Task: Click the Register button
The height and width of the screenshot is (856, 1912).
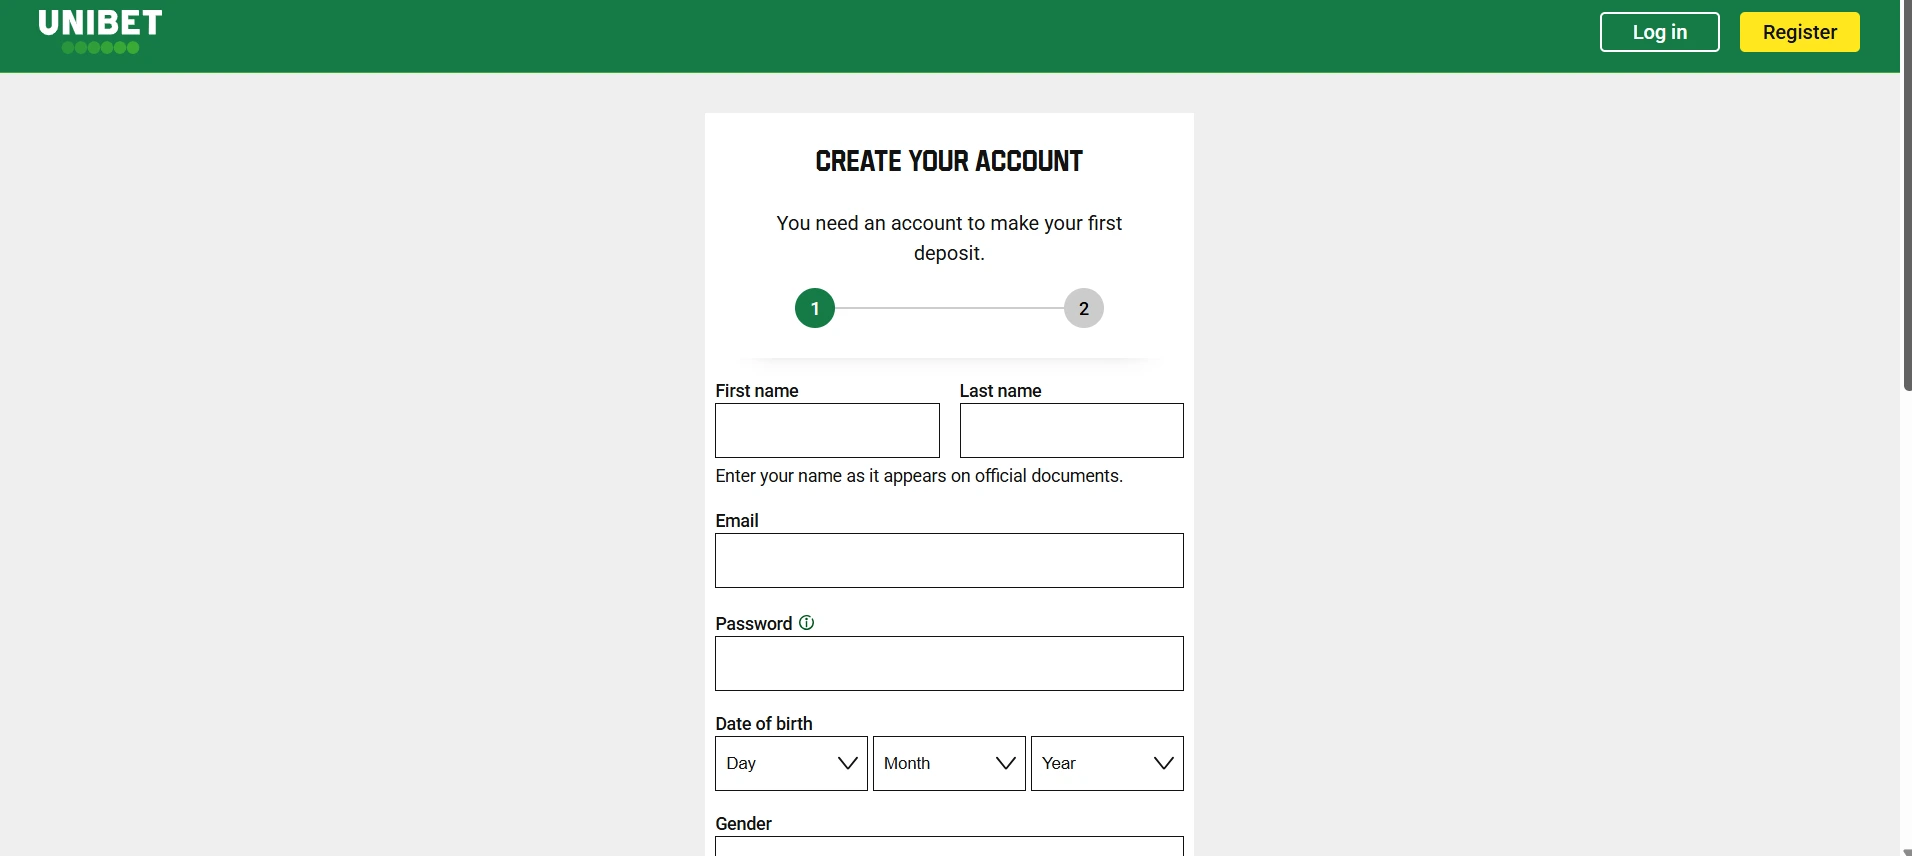Action: 1798,31
